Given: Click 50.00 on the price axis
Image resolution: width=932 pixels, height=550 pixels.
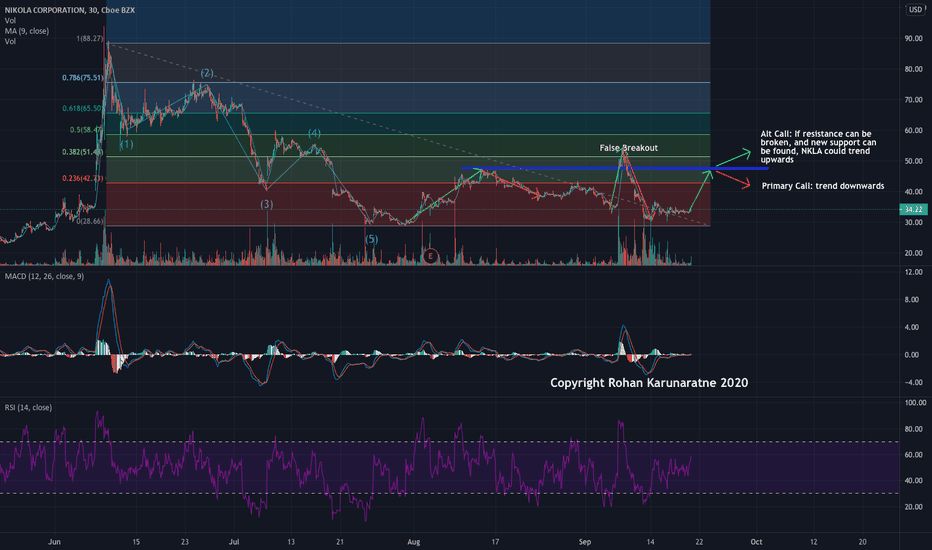Looking at the screenshot, I should point(914,161).
